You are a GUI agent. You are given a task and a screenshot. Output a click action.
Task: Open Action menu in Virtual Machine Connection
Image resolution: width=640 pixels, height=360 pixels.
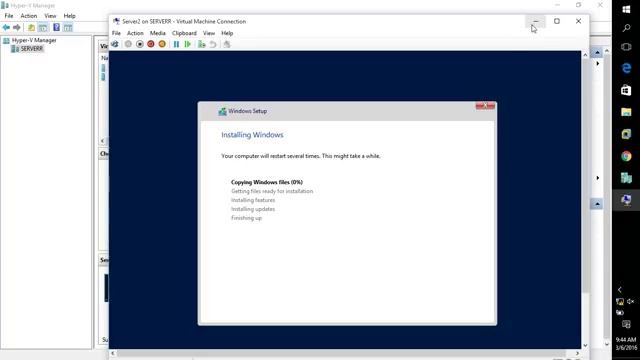pos(135,33)
